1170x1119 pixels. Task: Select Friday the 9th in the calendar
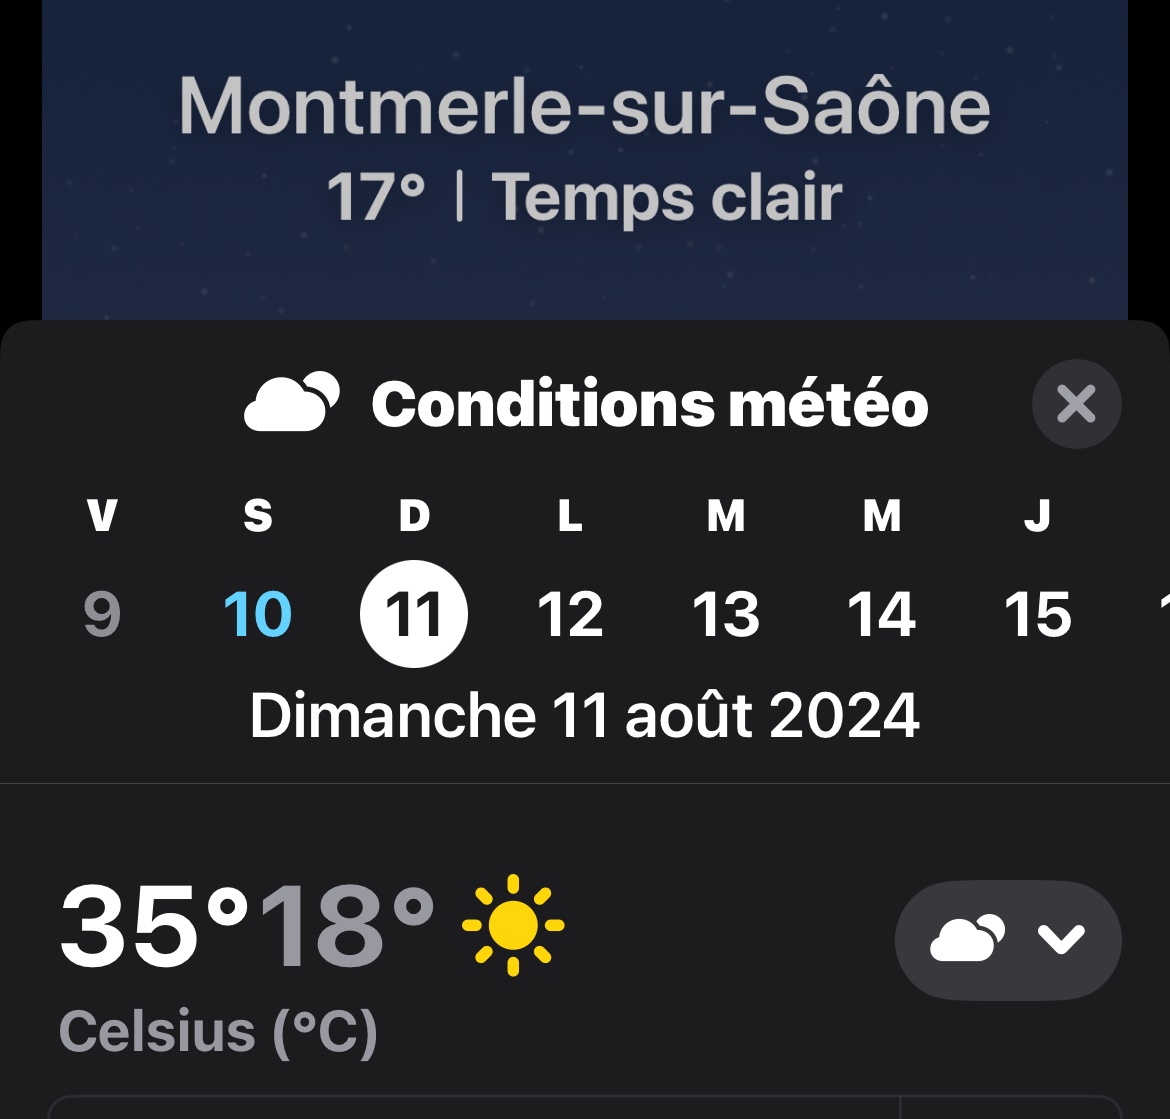[x=102, y=613]
